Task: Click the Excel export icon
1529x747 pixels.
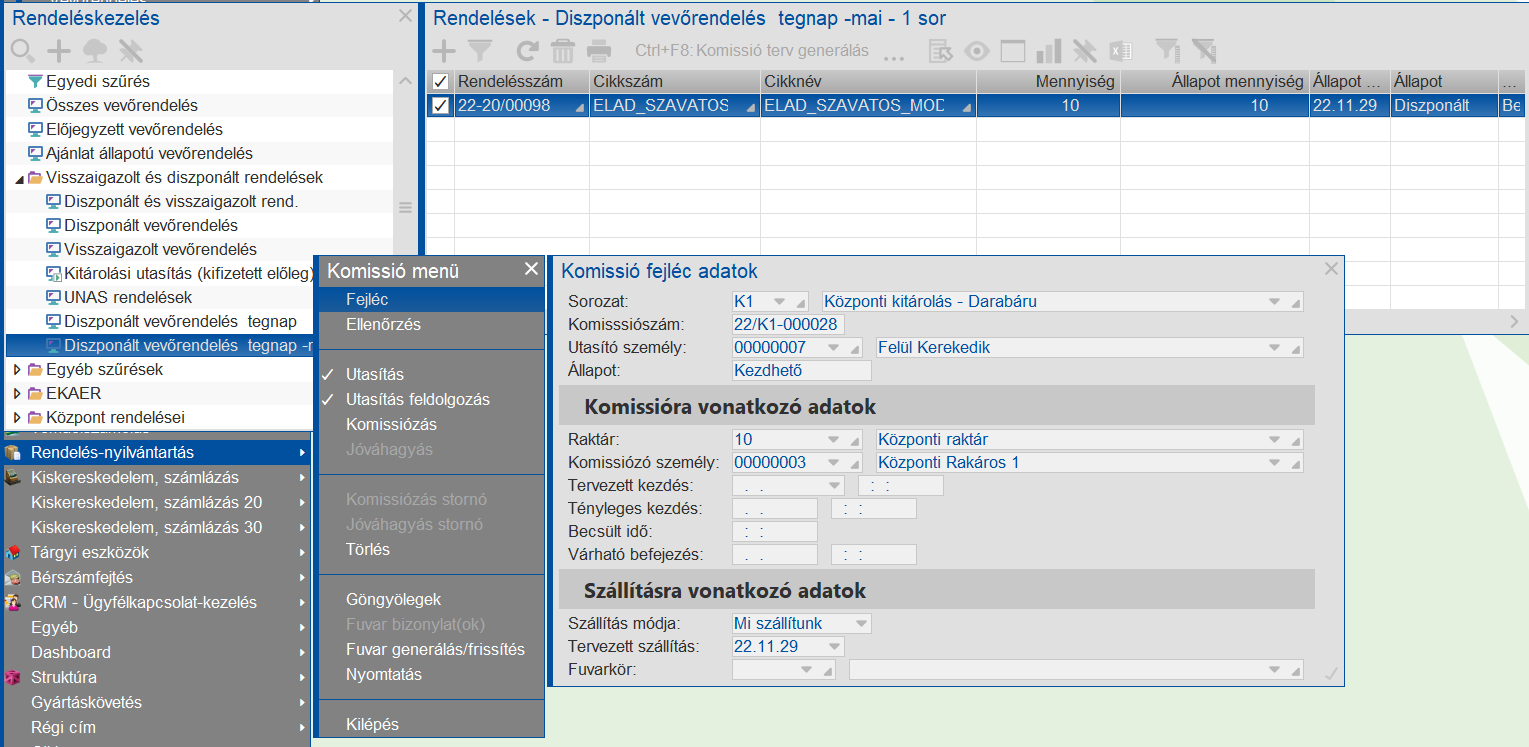Action: pos(1120,50)
